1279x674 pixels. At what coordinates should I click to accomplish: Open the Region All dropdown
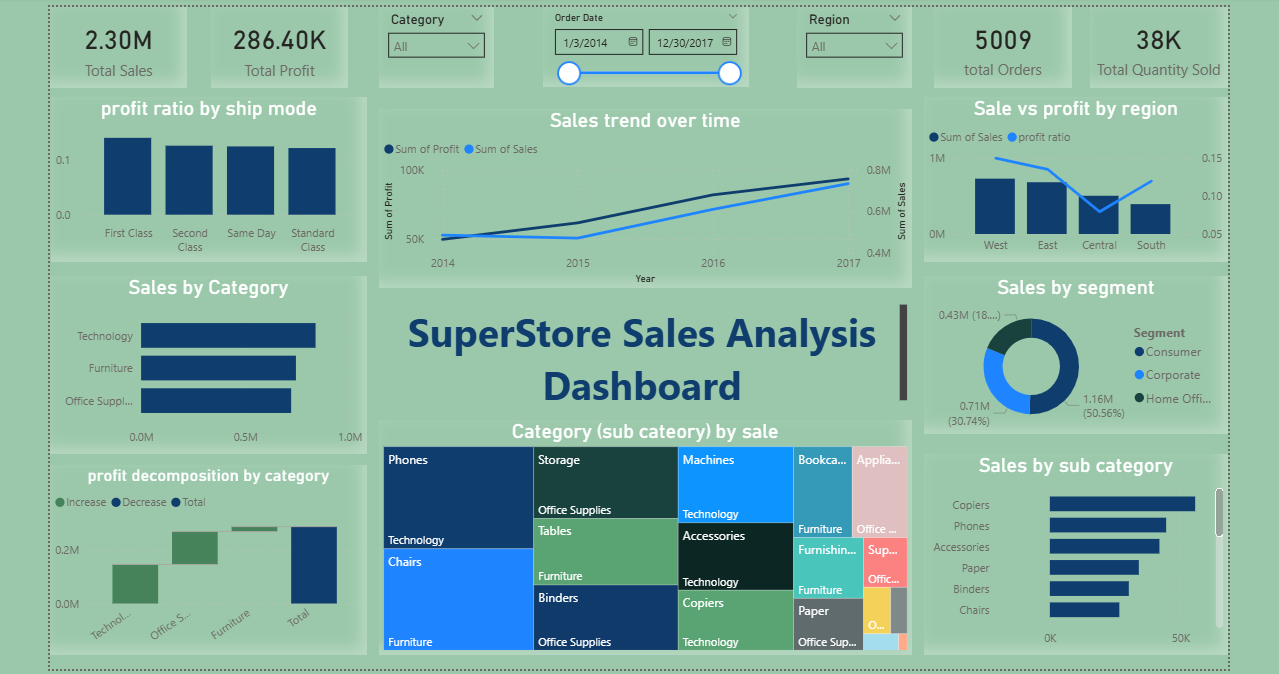(x=854, y=46)
